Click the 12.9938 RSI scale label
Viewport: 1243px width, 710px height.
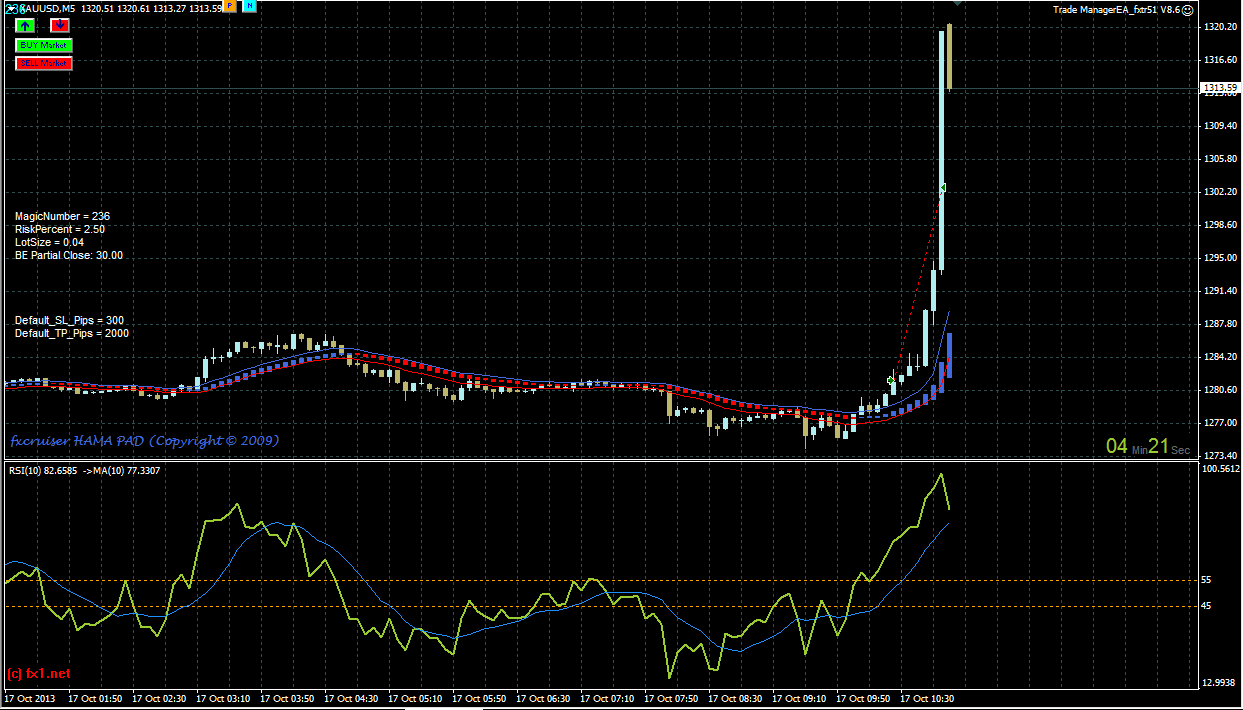click(x=1220, y=682)
